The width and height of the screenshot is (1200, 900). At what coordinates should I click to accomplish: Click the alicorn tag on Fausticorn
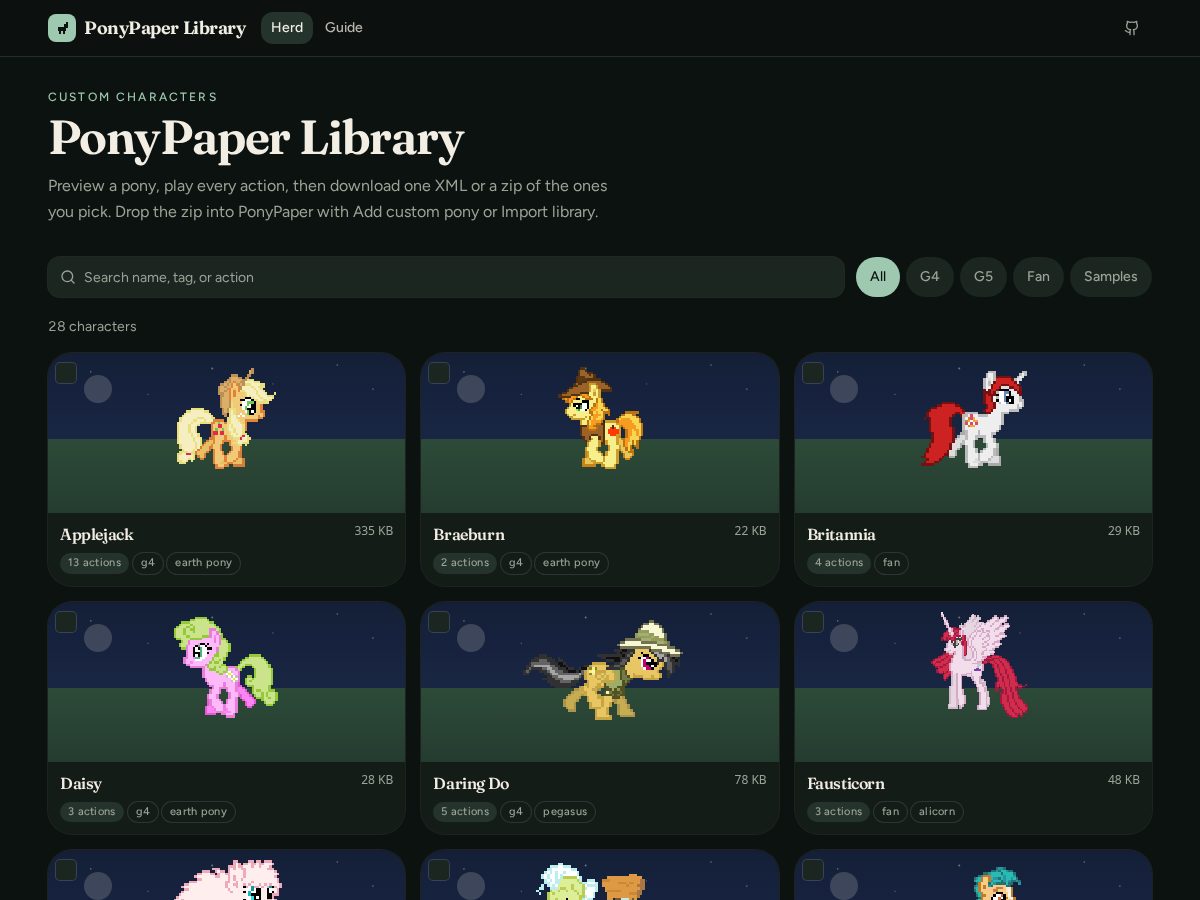[x=937, y=812]
